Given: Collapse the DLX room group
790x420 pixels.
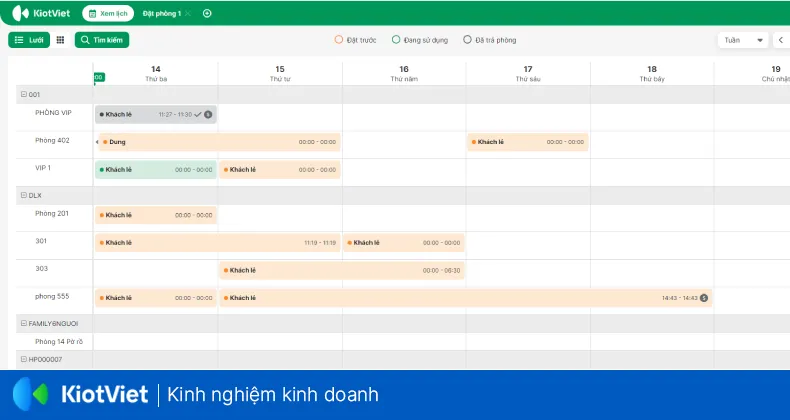Looking at the screenshot, I should 24,195.
